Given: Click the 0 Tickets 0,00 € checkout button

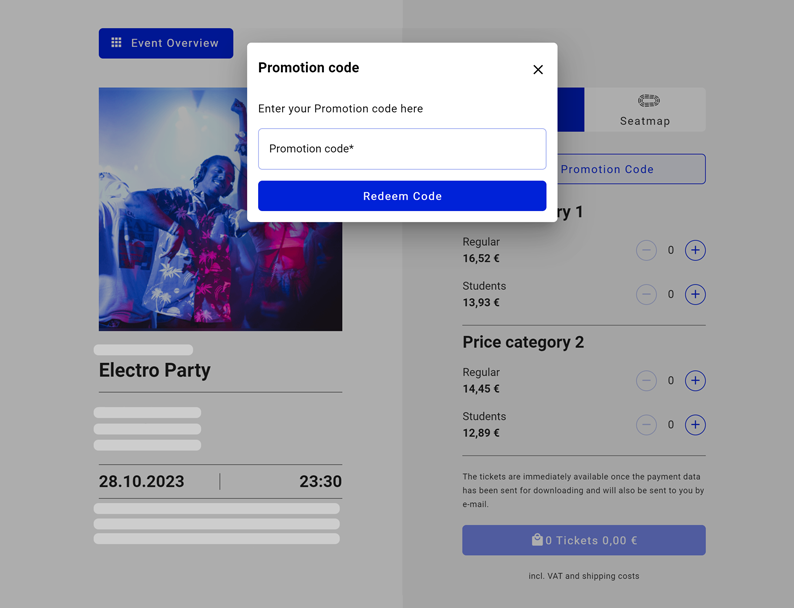Looking at the screenshot, I should point(584,540).
